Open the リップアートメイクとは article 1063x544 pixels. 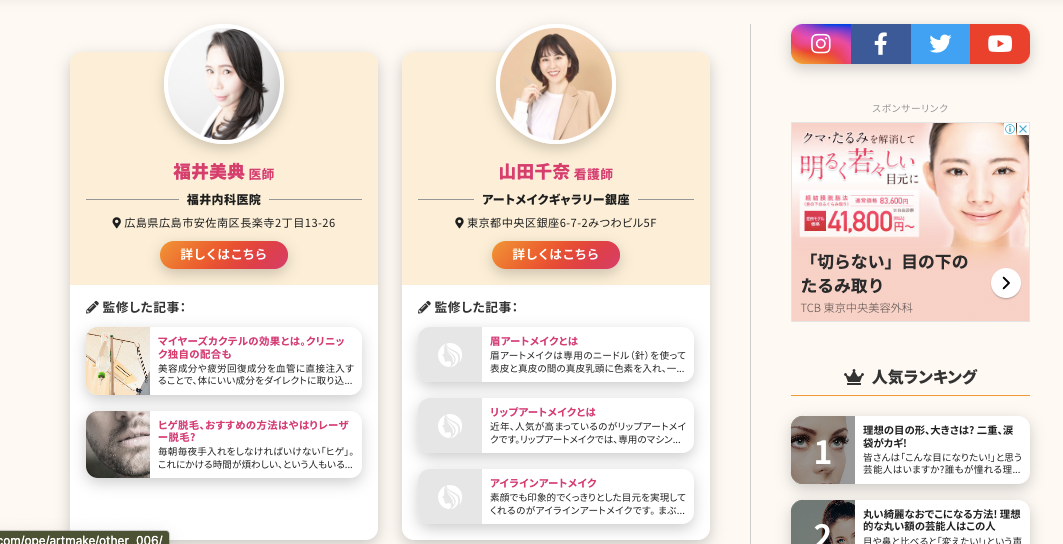click(x=556, y=425)
